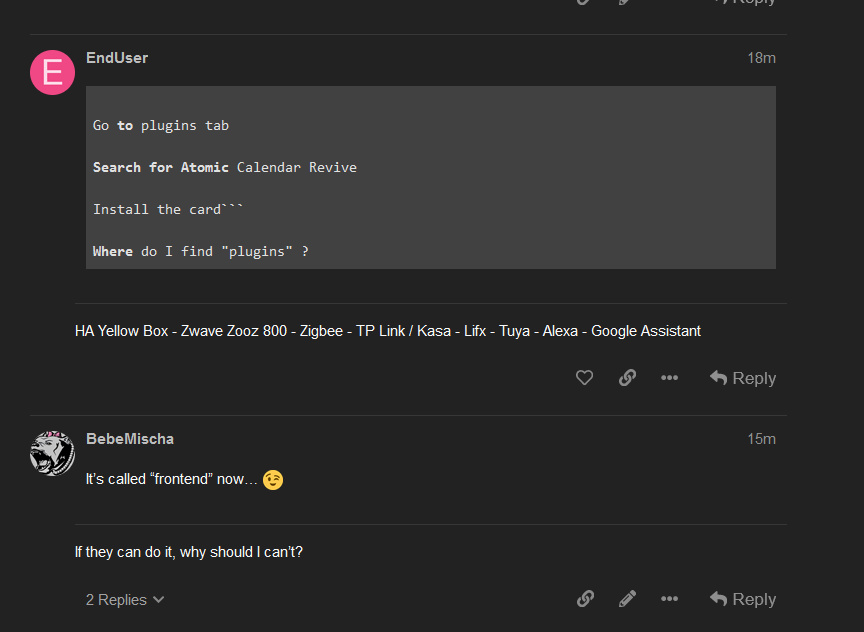The width and height of the screenshot is (864, 632).
Task: Click the winking emoji in BebeMischa's reply
Action: click(272, 480)
